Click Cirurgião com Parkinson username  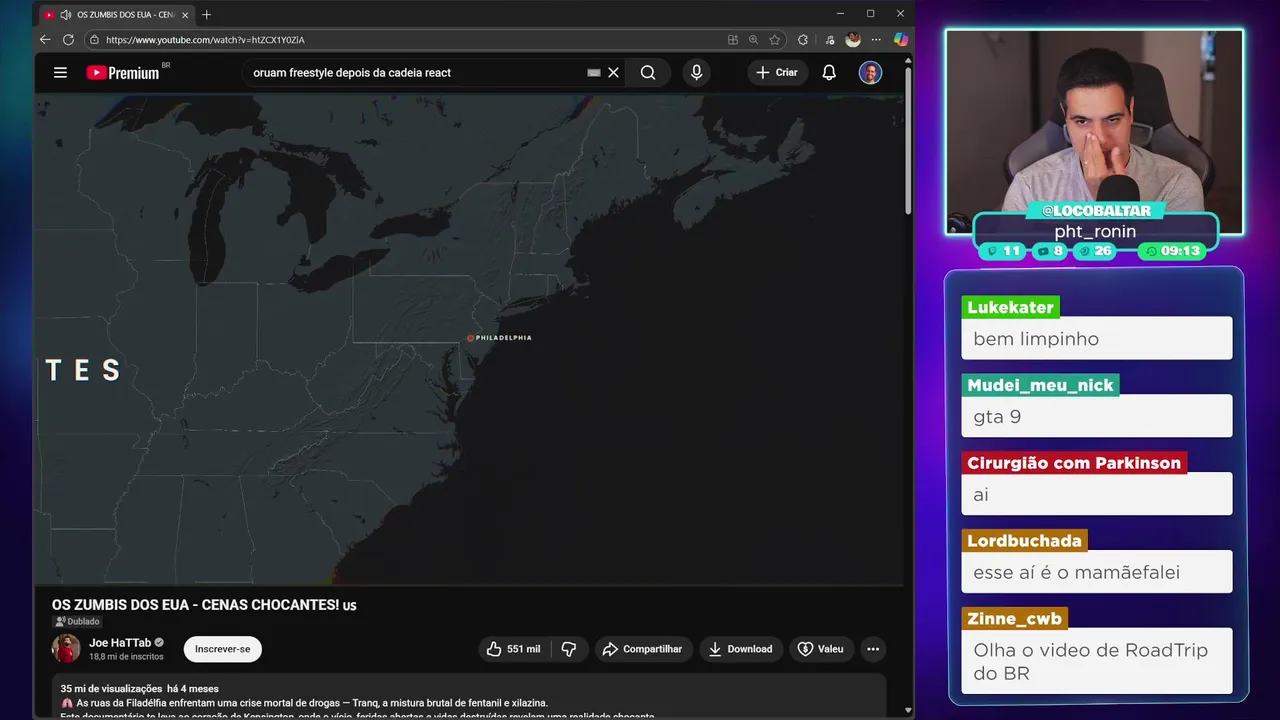(1074, 463)
